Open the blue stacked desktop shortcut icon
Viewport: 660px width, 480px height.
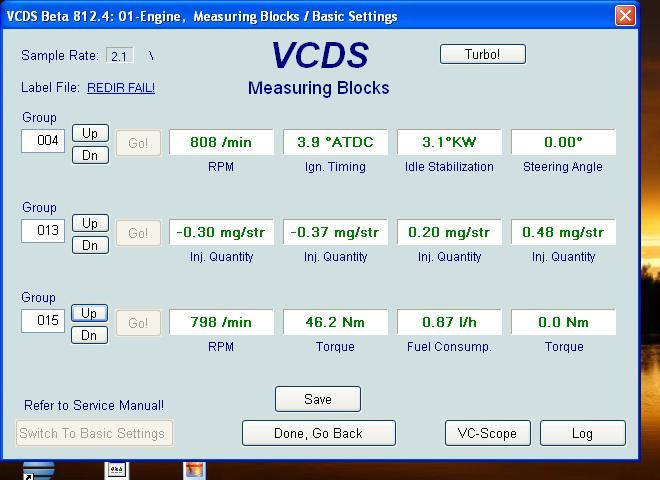pos(38,471)
